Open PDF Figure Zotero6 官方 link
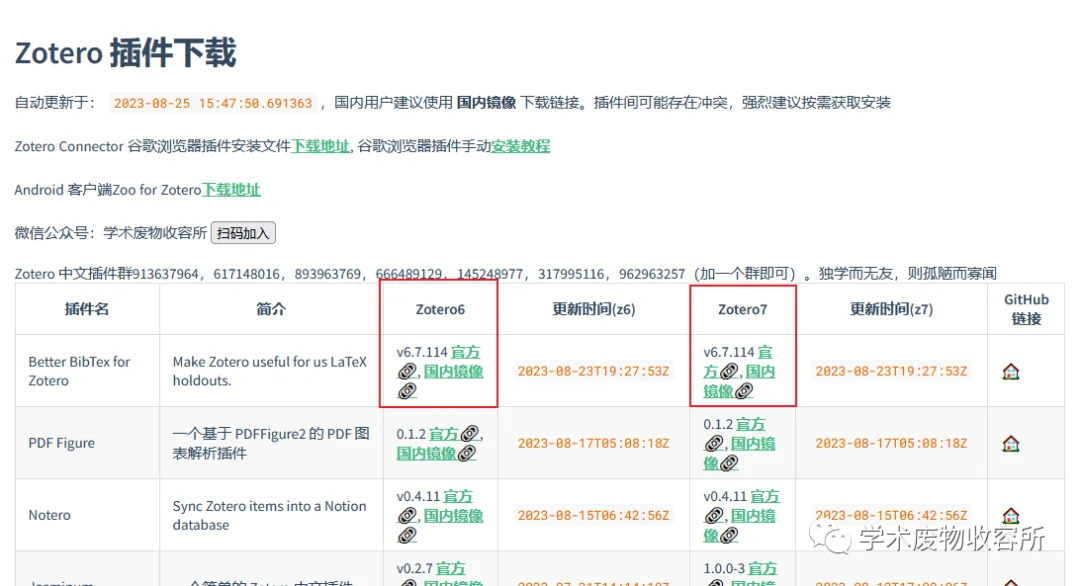This screenshot has height=586, width=1080. [444, 434]
